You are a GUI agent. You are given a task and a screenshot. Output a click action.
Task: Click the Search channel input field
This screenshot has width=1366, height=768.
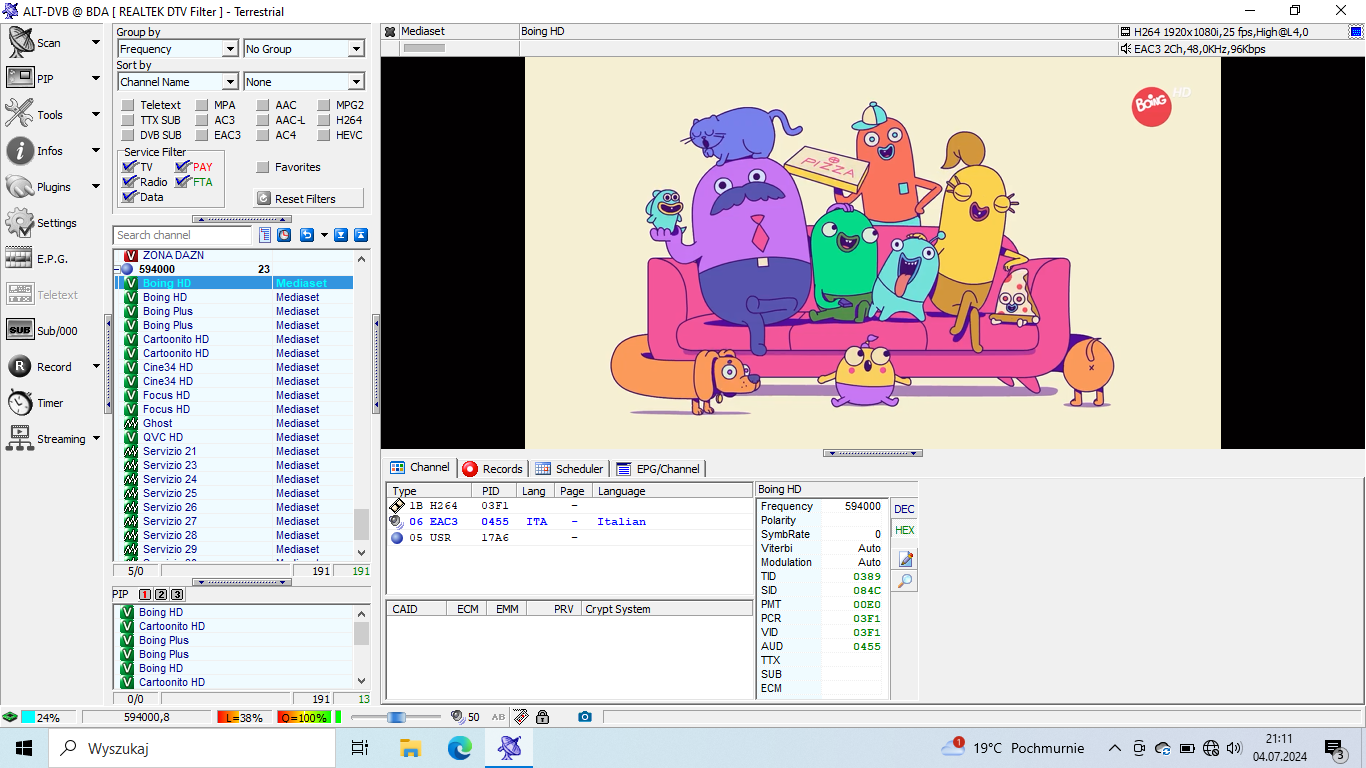click(183, 235)
